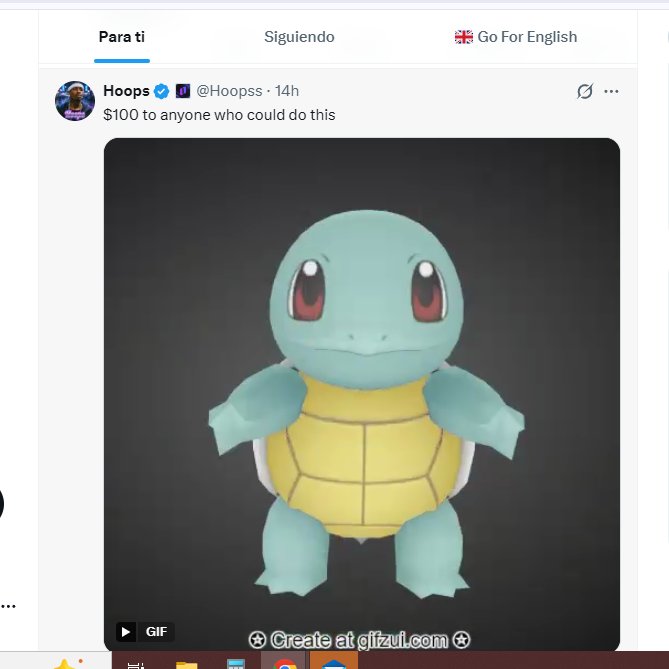Viewport: 669px width, 669px height.
Task: Click the text "$100 to anyone who could do this"
Action: 219,115
